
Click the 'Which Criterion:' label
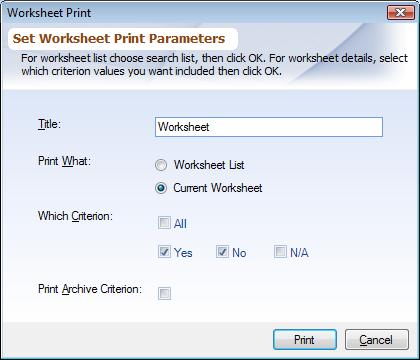[75, 216]
